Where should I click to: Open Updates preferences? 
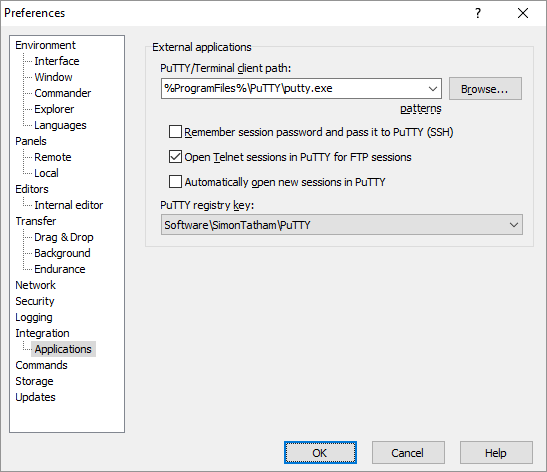[35, 397]
